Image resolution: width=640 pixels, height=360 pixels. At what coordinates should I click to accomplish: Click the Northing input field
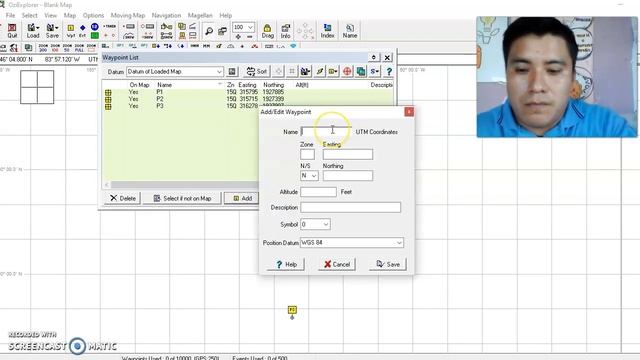pyautogui.click(x=348, y=176)
